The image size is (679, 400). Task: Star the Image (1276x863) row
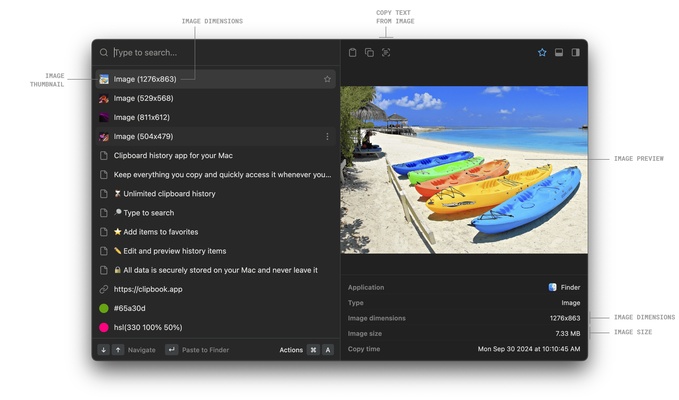[x=327, y=79]
